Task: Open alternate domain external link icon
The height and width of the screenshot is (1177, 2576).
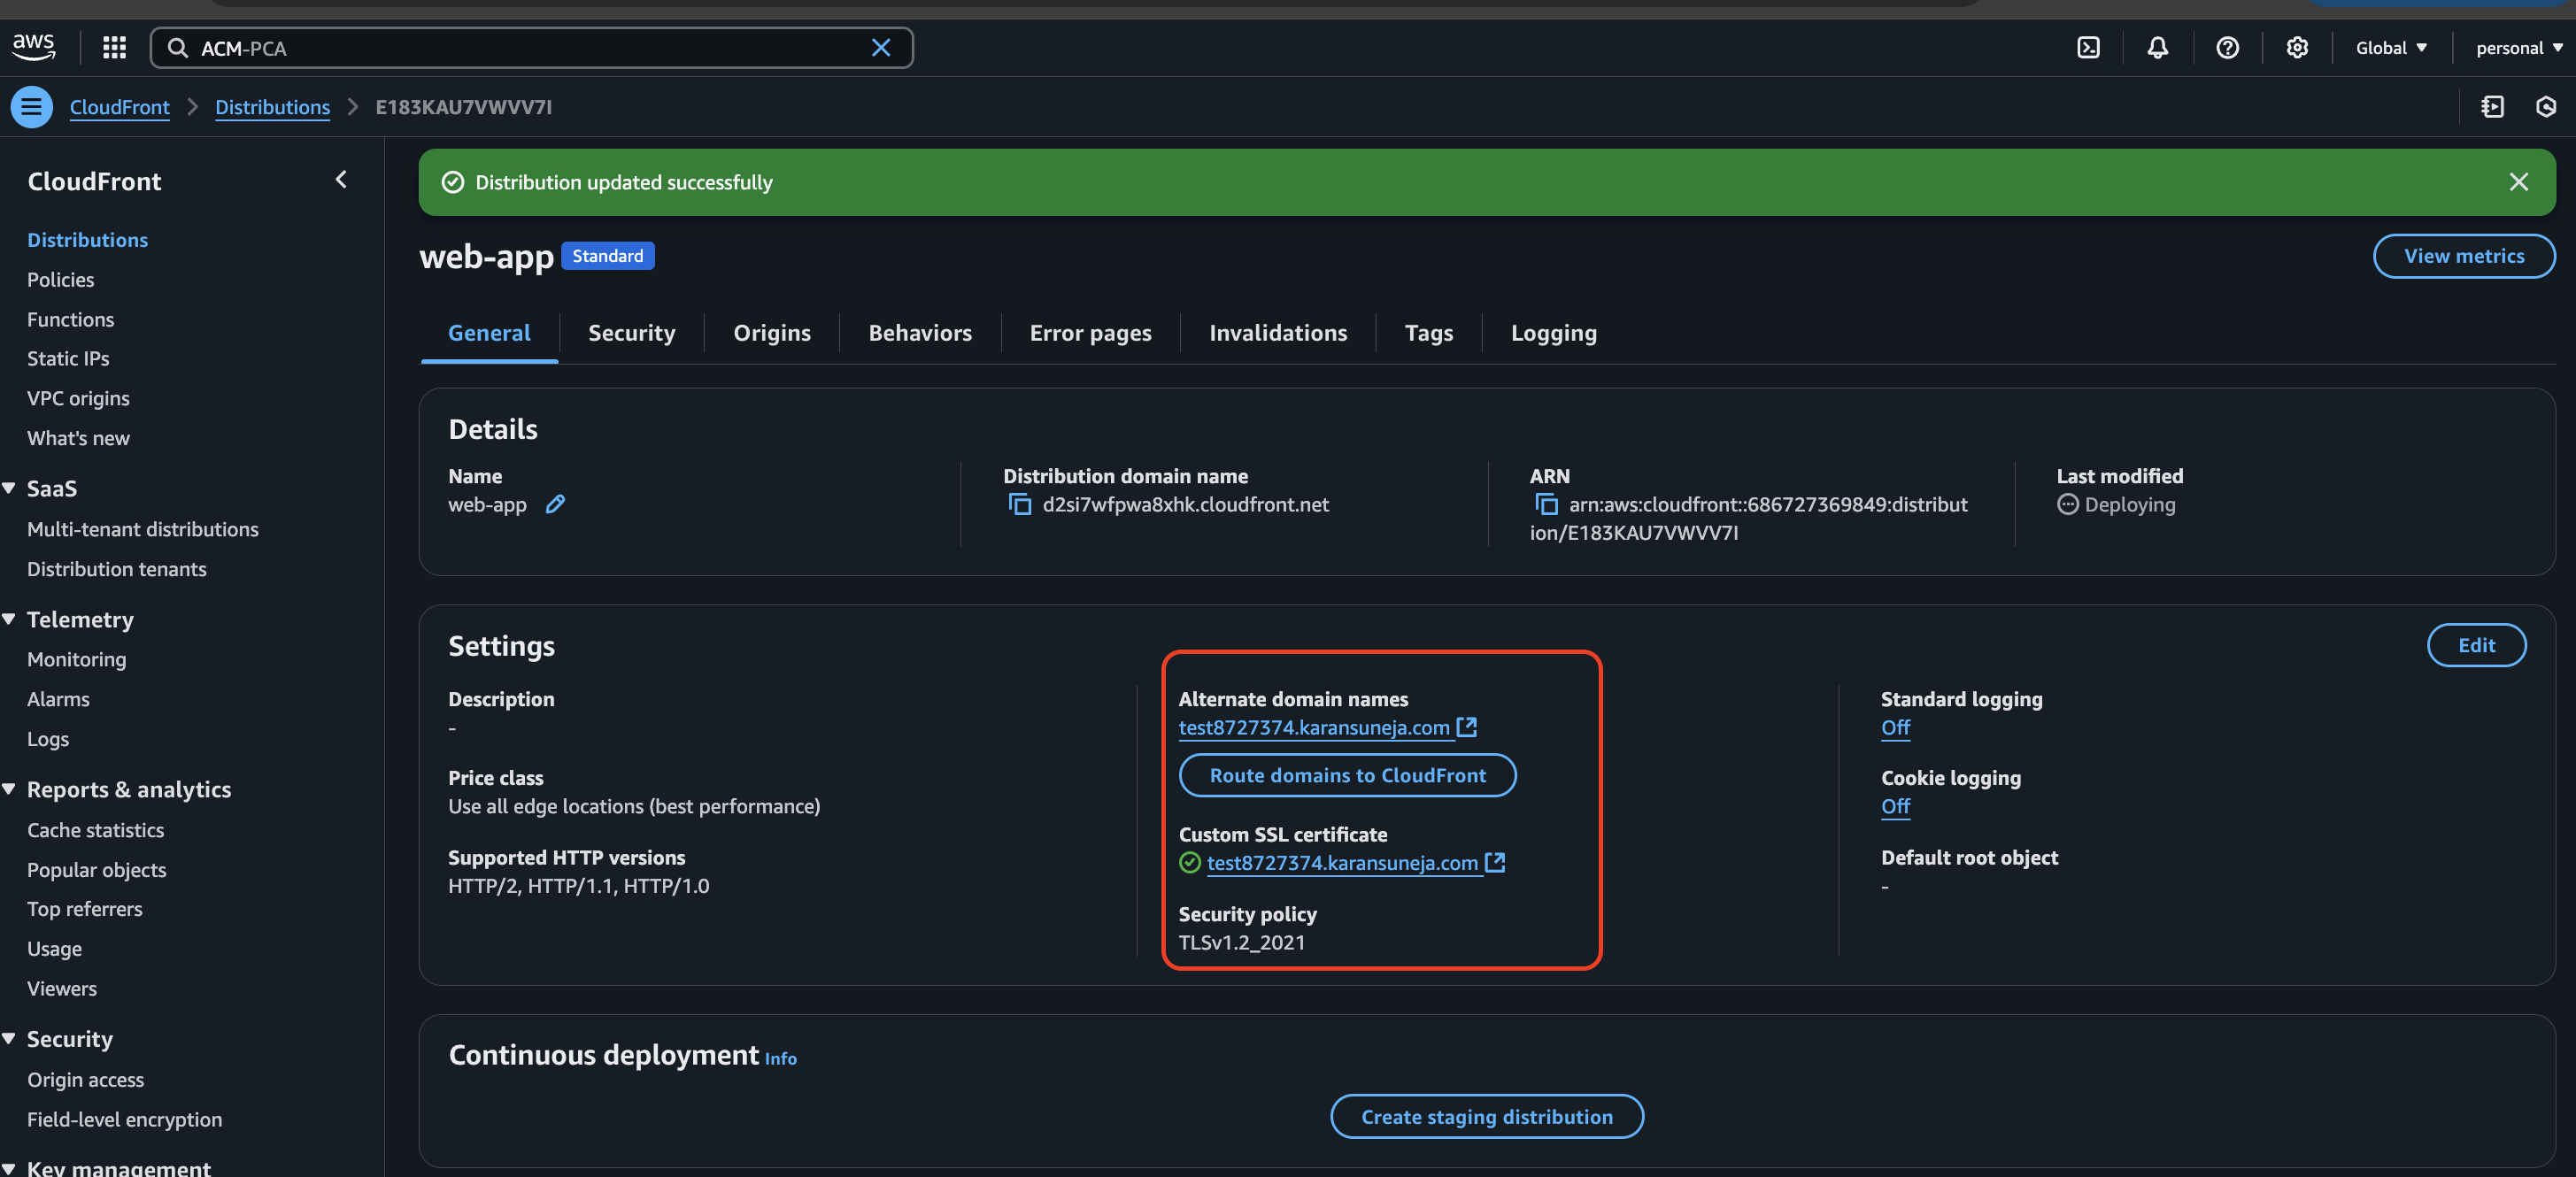Action: 1467,727
